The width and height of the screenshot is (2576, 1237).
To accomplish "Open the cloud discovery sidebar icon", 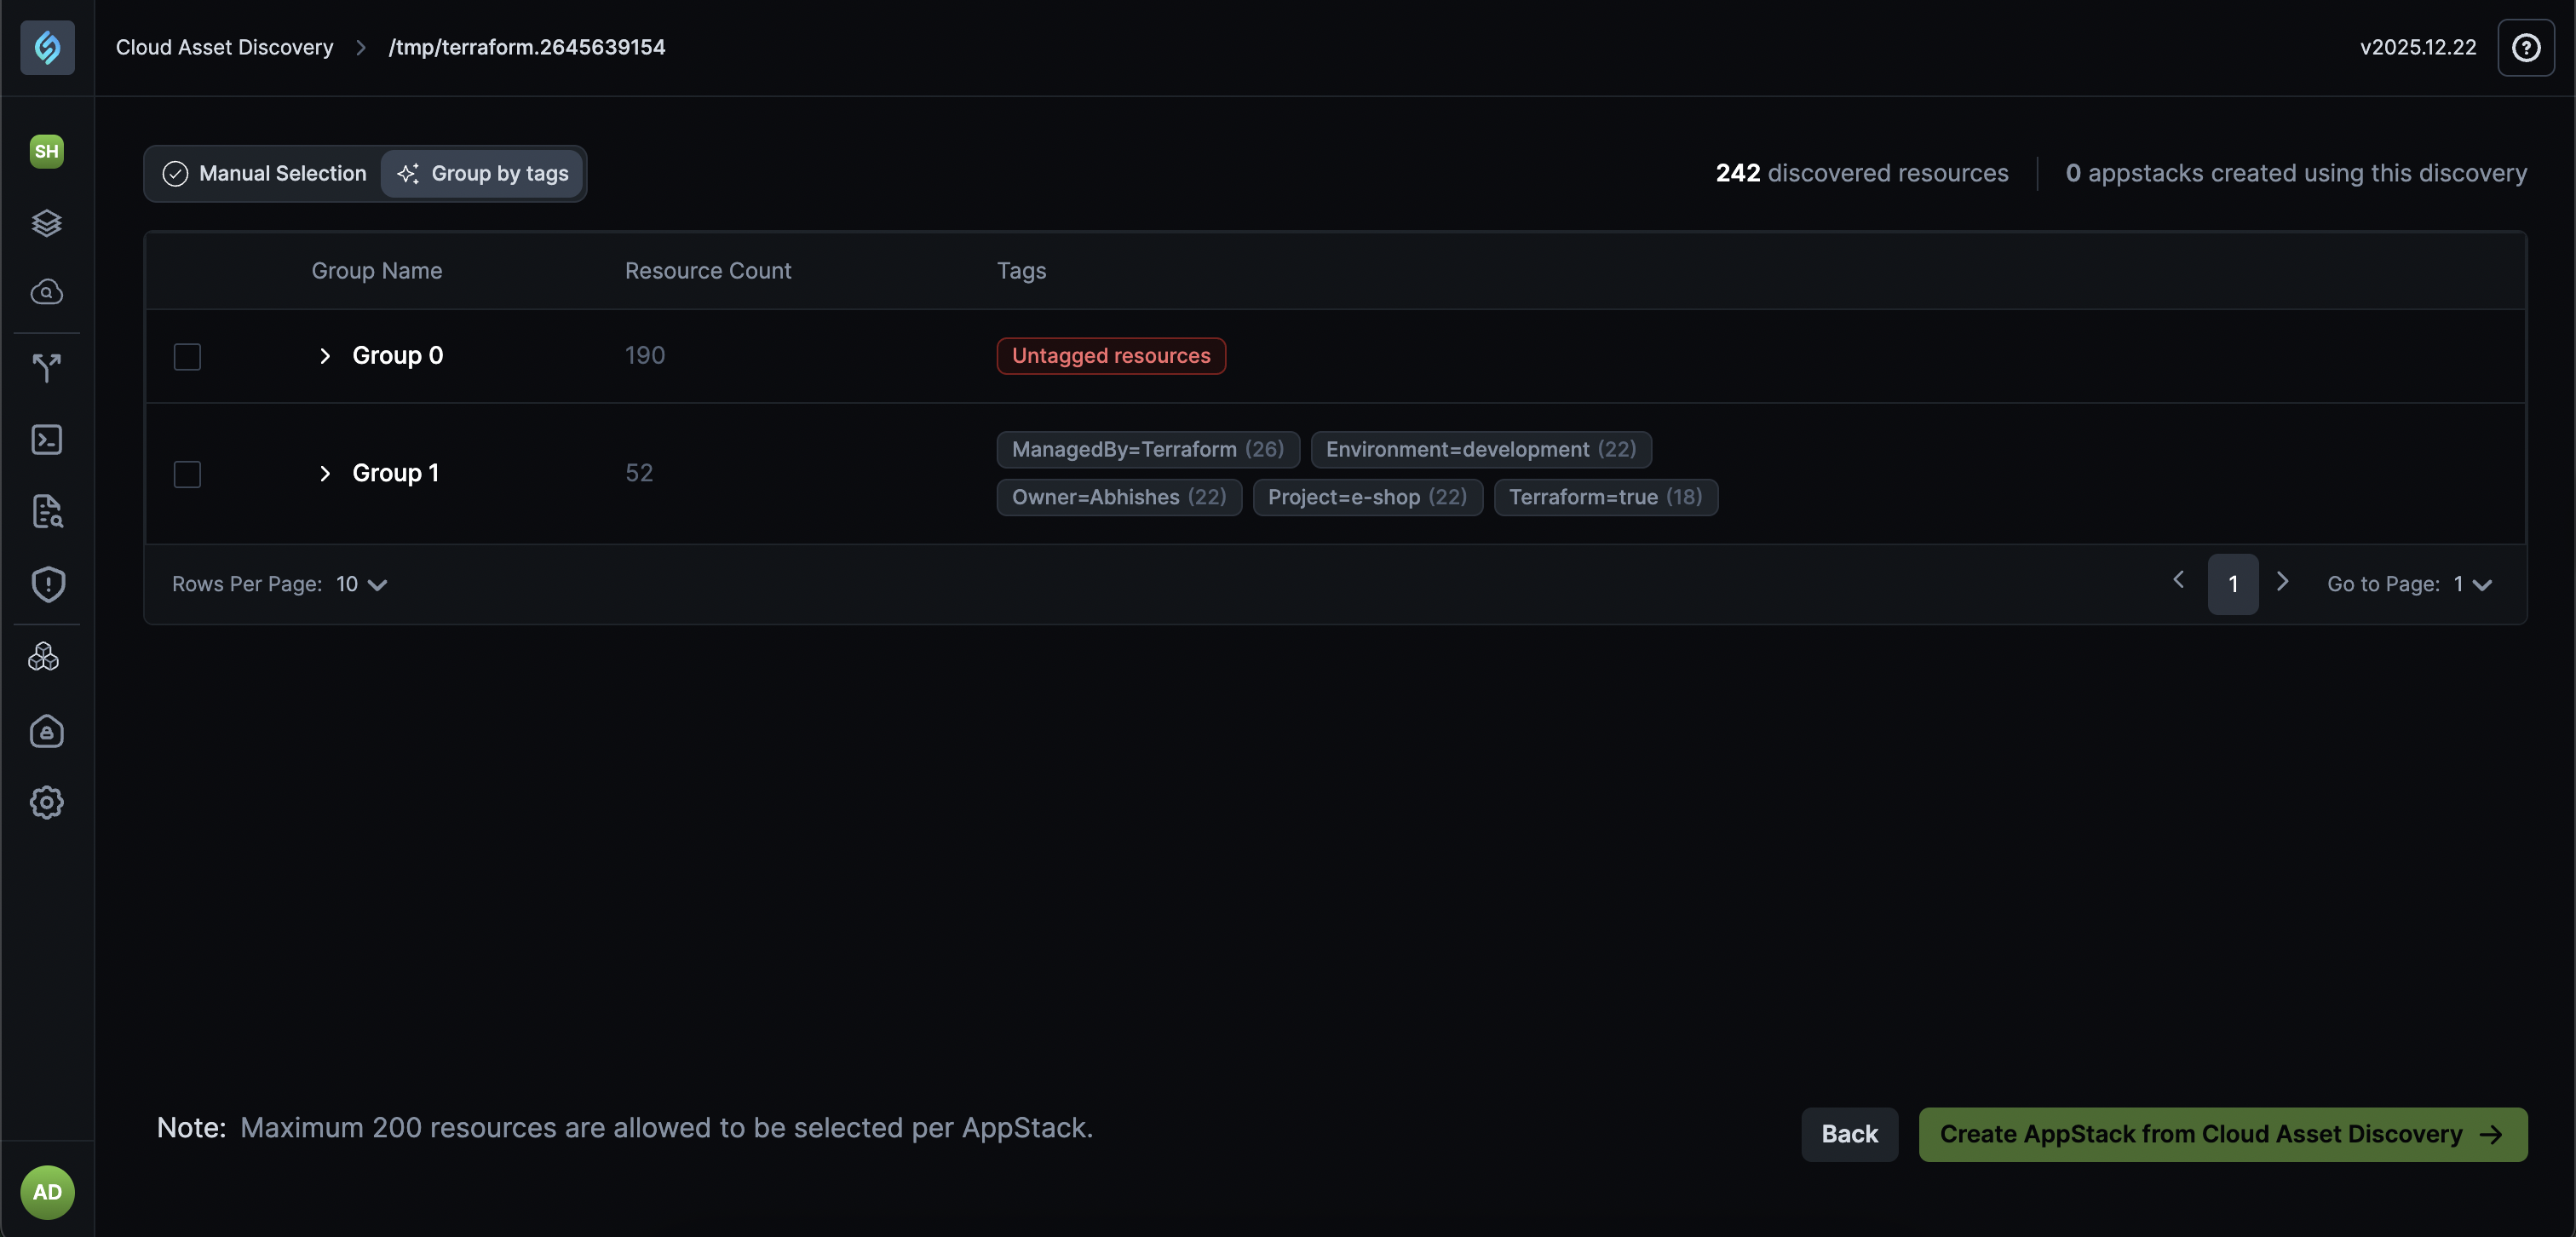I will click(47, 292).
